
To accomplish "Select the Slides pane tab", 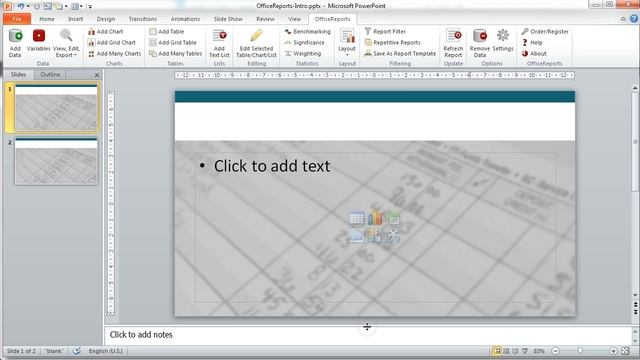I will click(x=18, y=74).
